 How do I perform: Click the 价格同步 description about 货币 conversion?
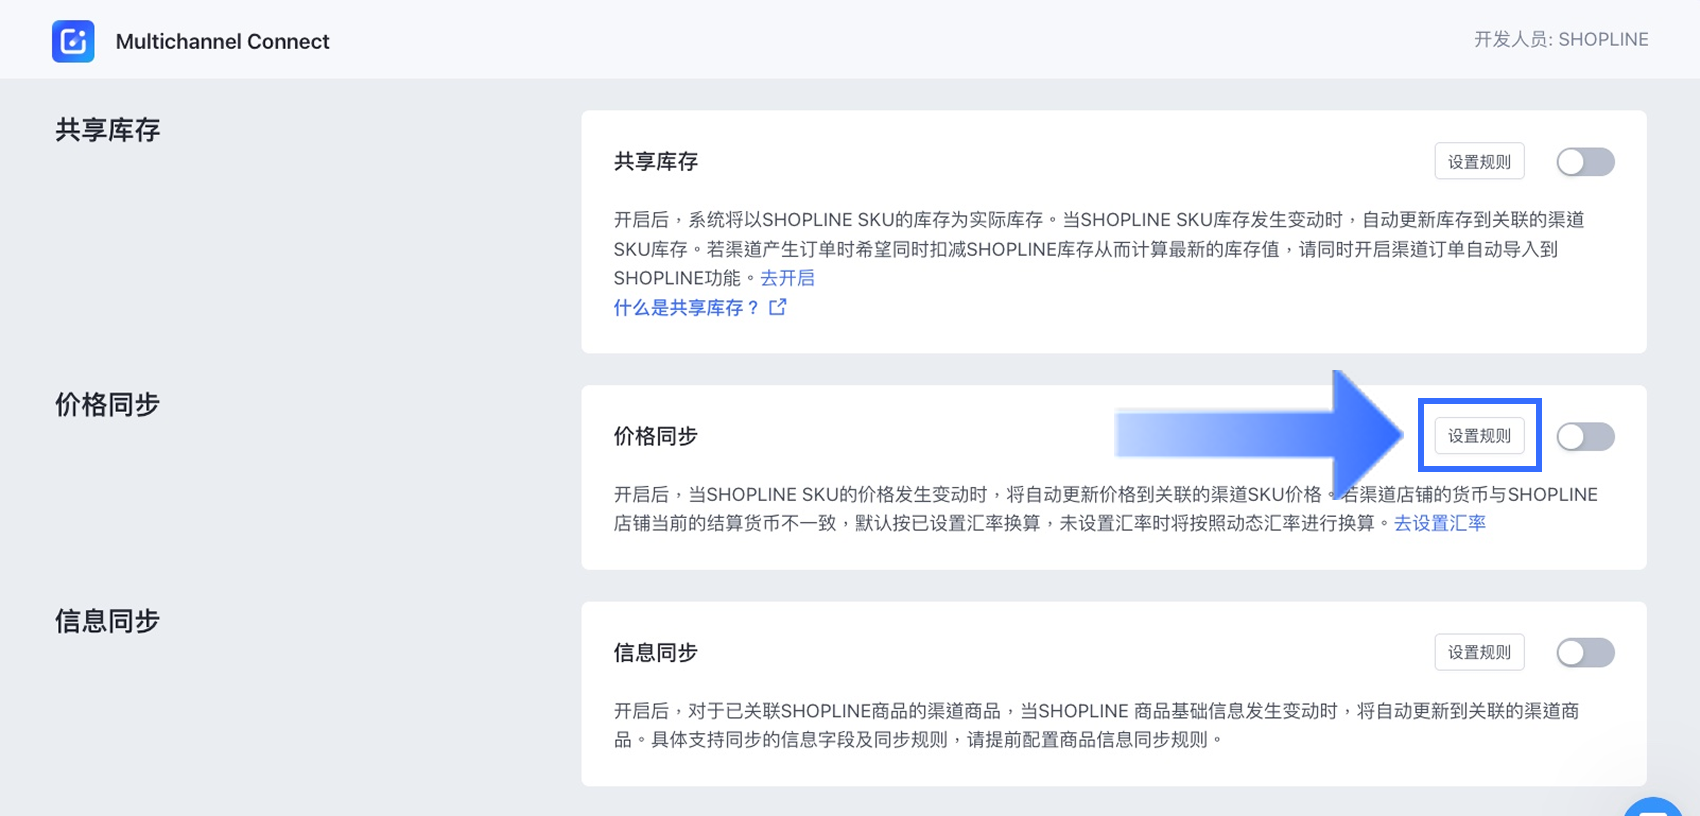coord(1106,509)
